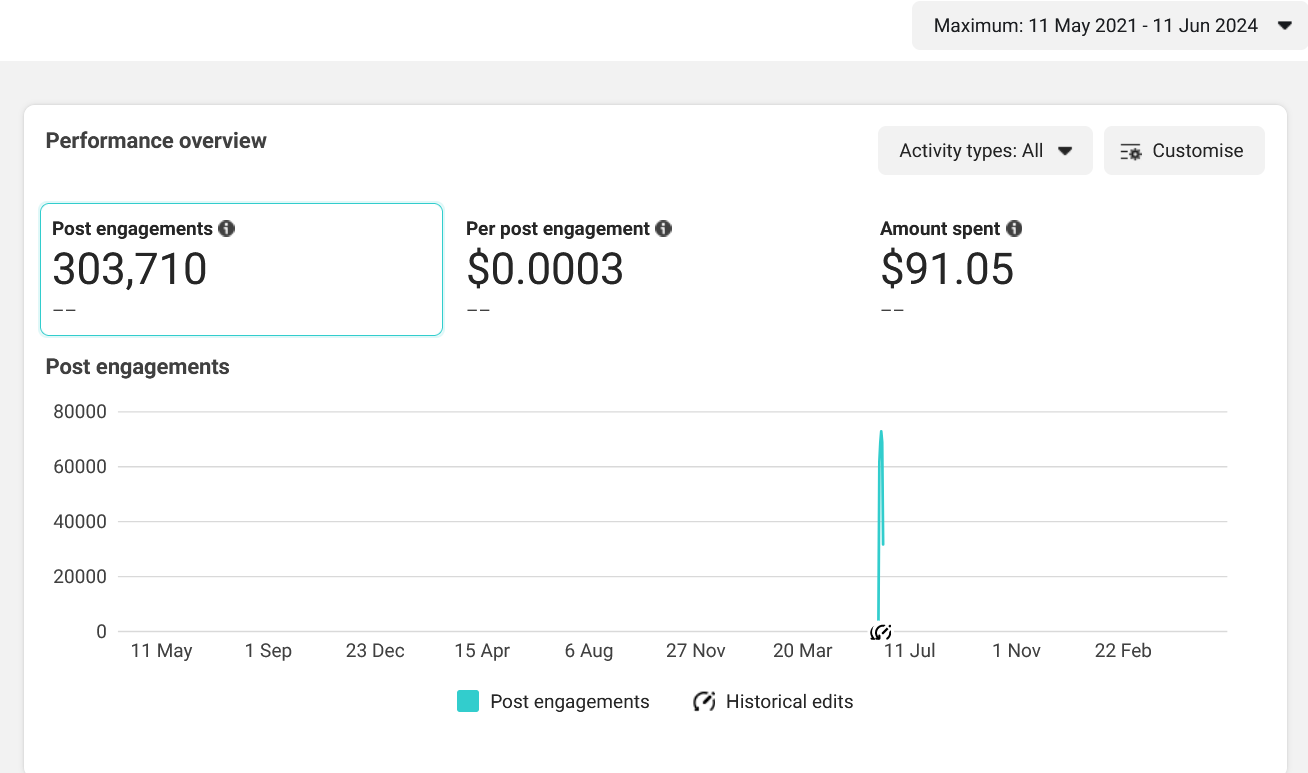This screenshot has width=1308, height=773.
Task: Click the arrow in Activity types dropdown
Action: pos(1065,151)
